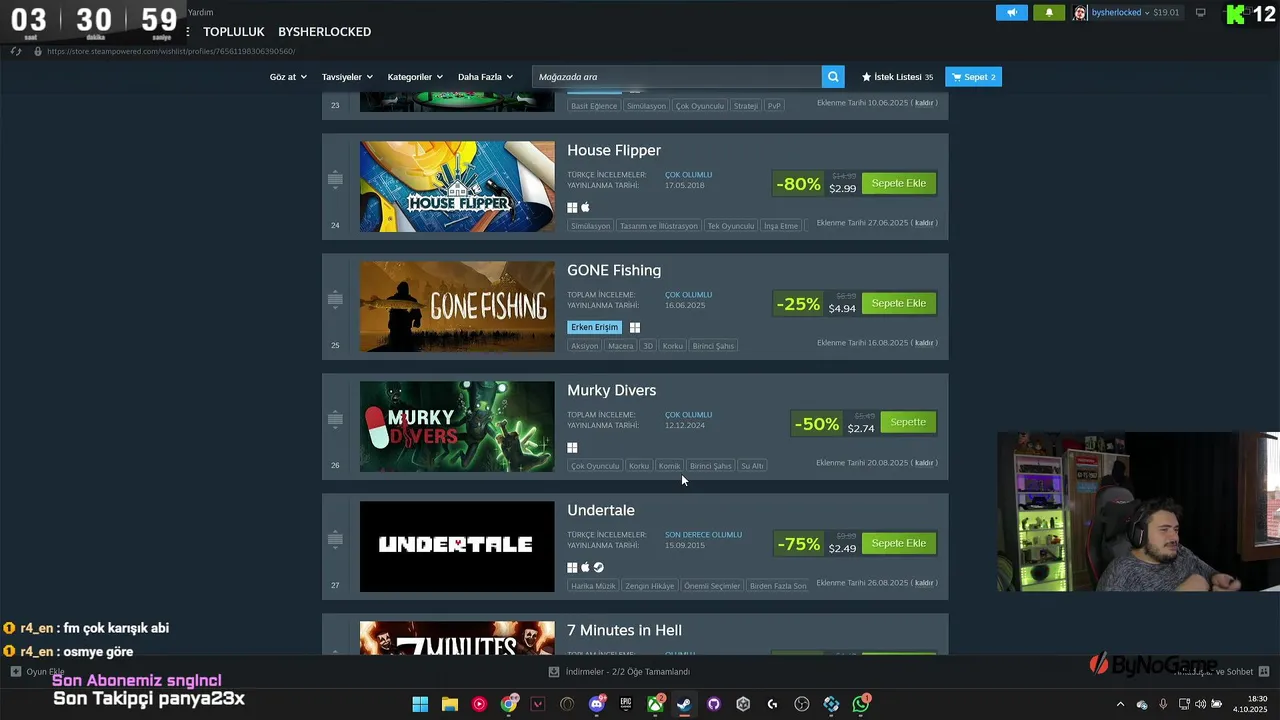
Task: Click the Simülasyon tag under House Flipper
Action: pyautogui.click(x=591, y=226)
